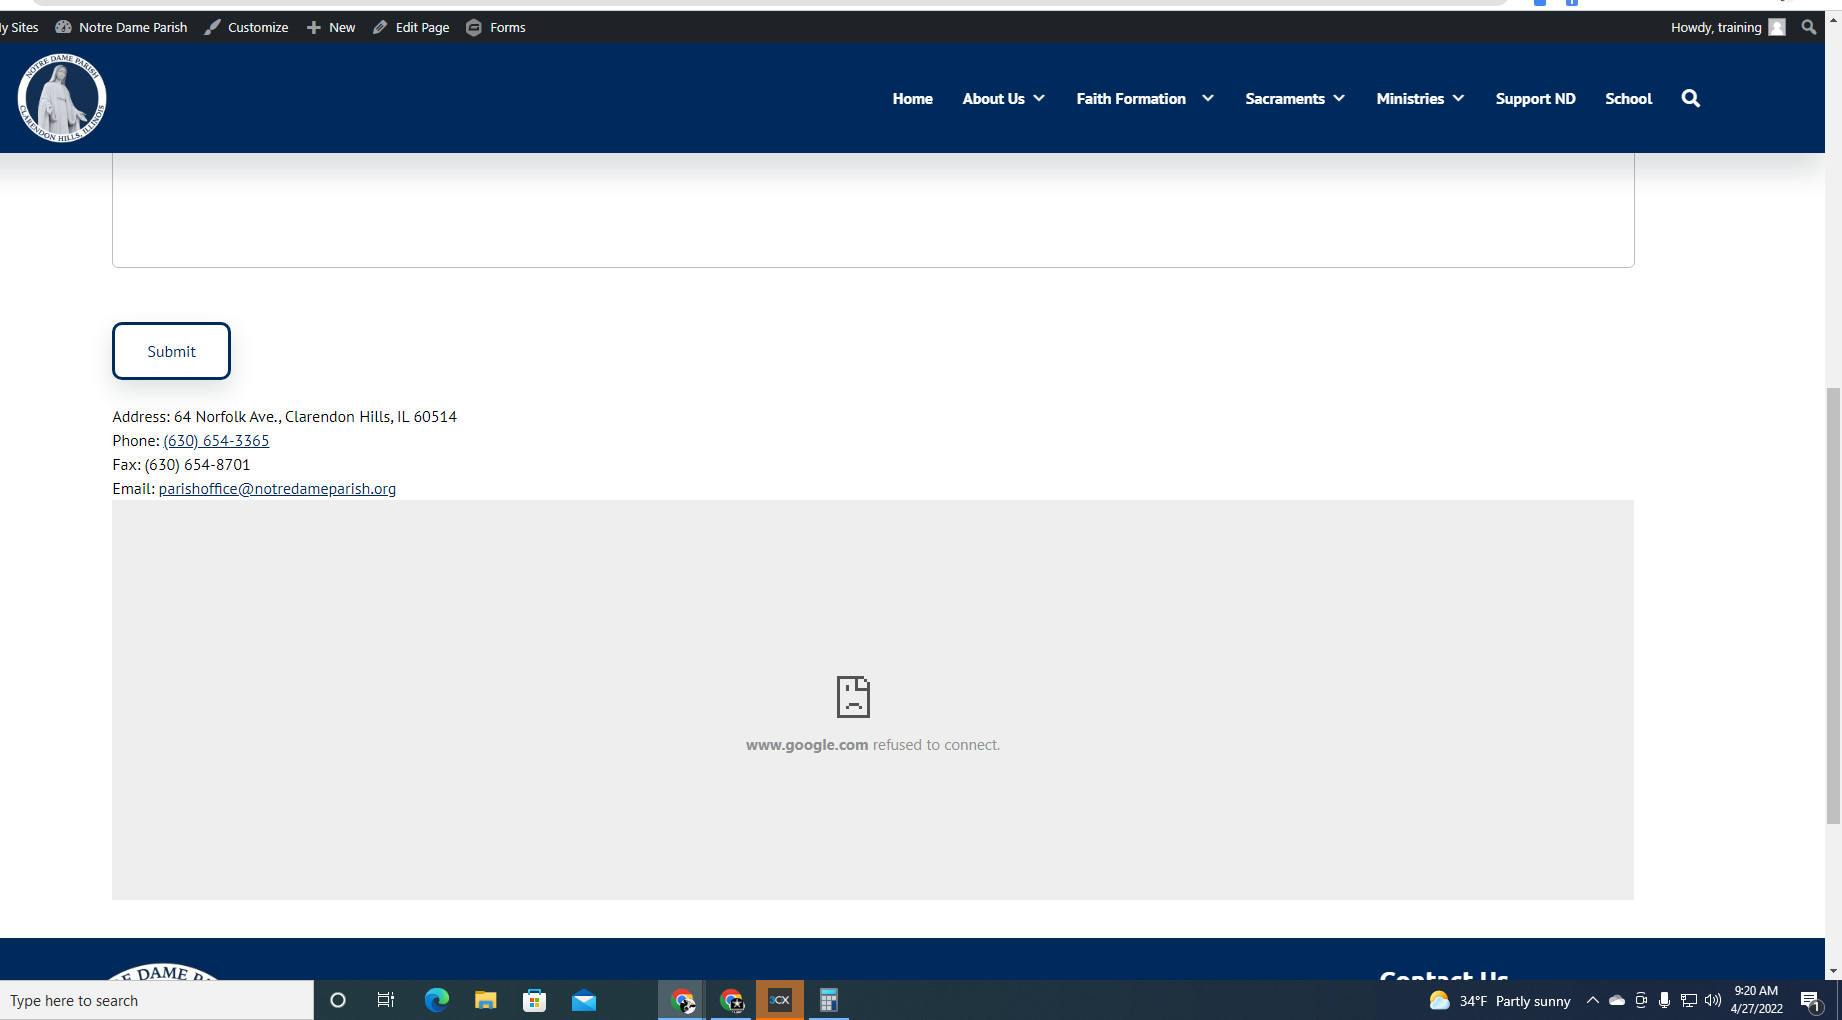Viewport: 1842px width, 1020px height.
Task: Open the Support ND page
Action: click(x=1535, y=98)
